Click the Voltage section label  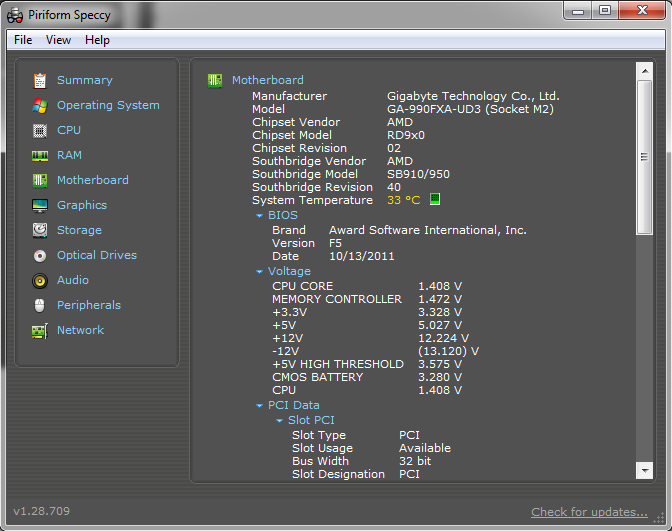pyautogui.click(x=289, y=271)
